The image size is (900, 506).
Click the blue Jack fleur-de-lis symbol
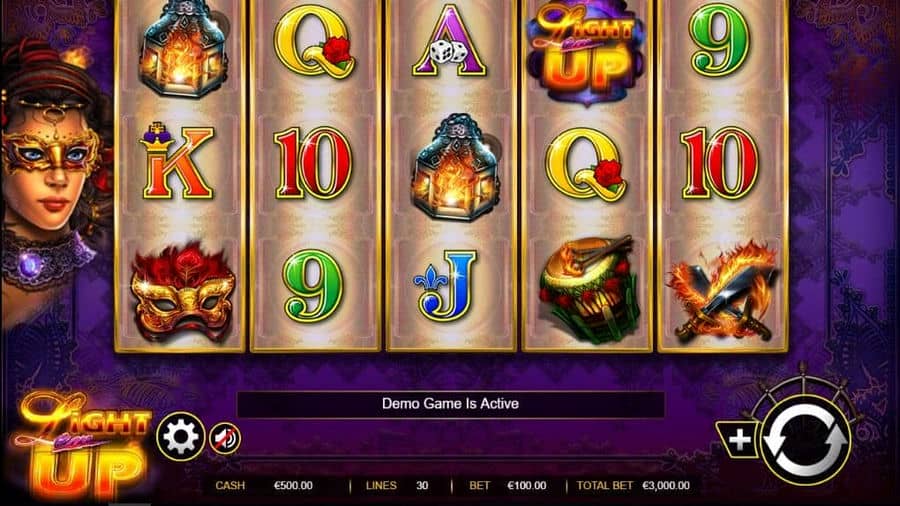(446, 285)
